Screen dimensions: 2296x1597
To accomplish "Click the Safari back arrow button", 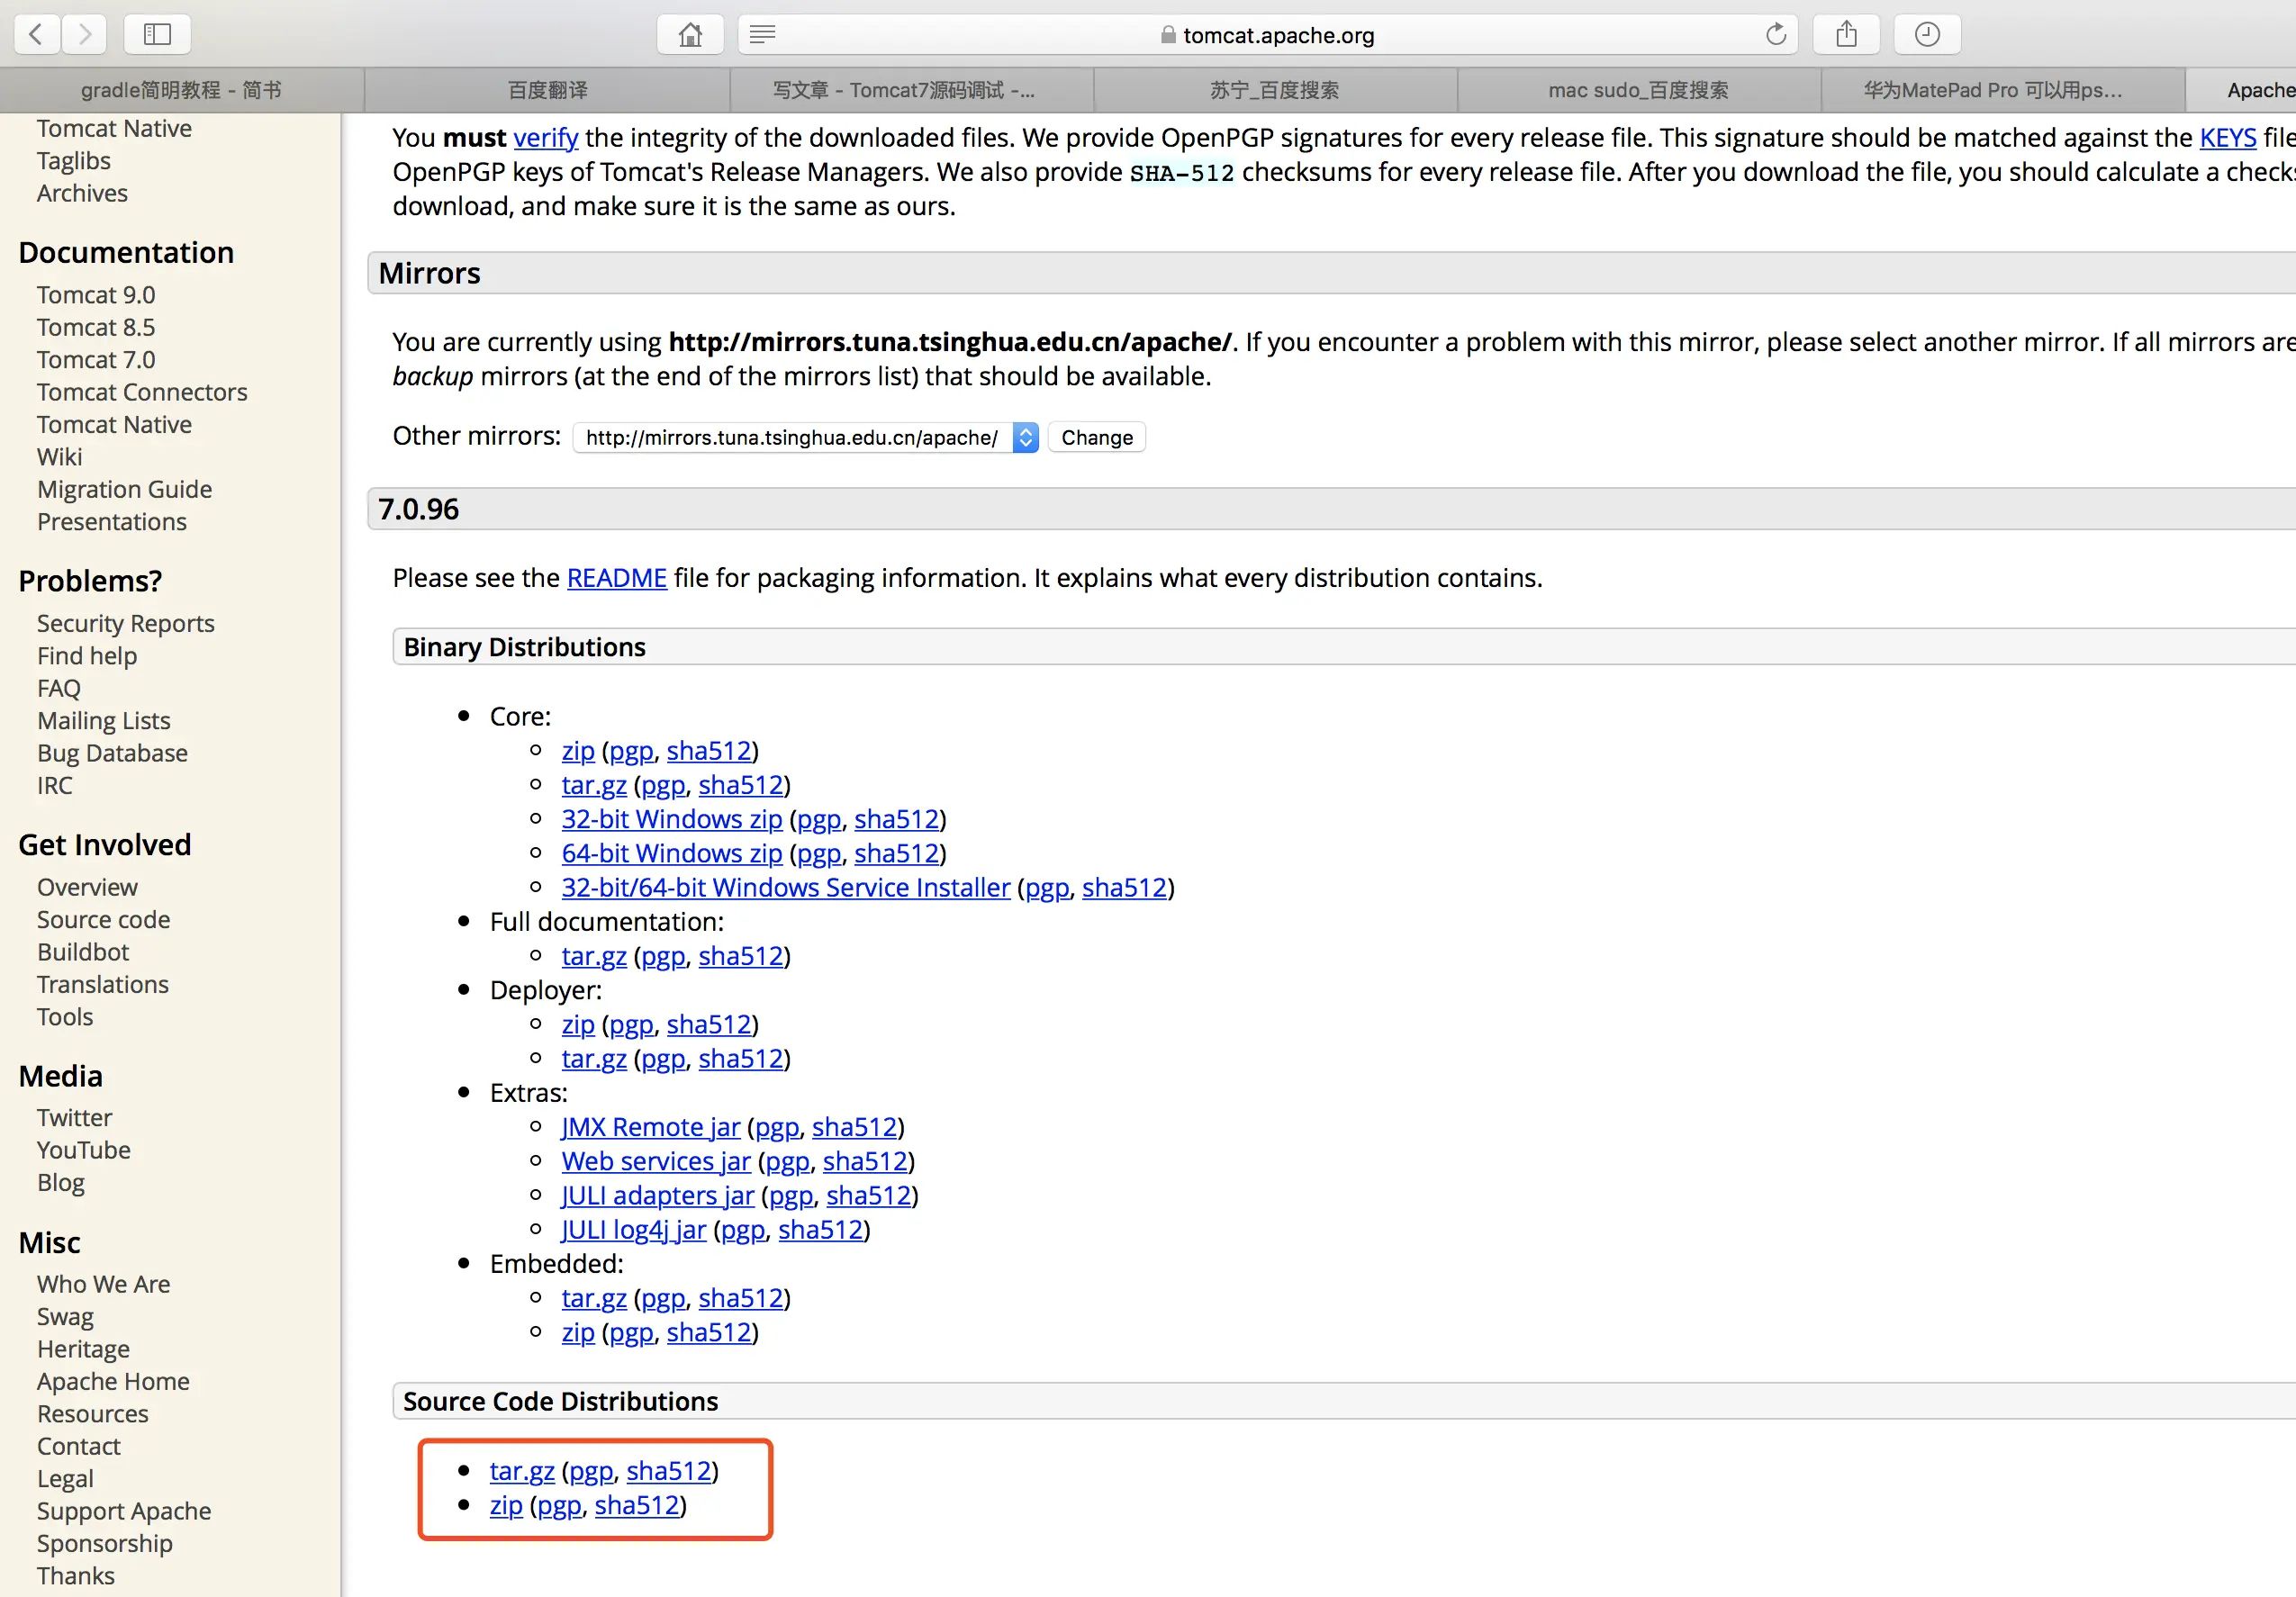I will 37,34.
